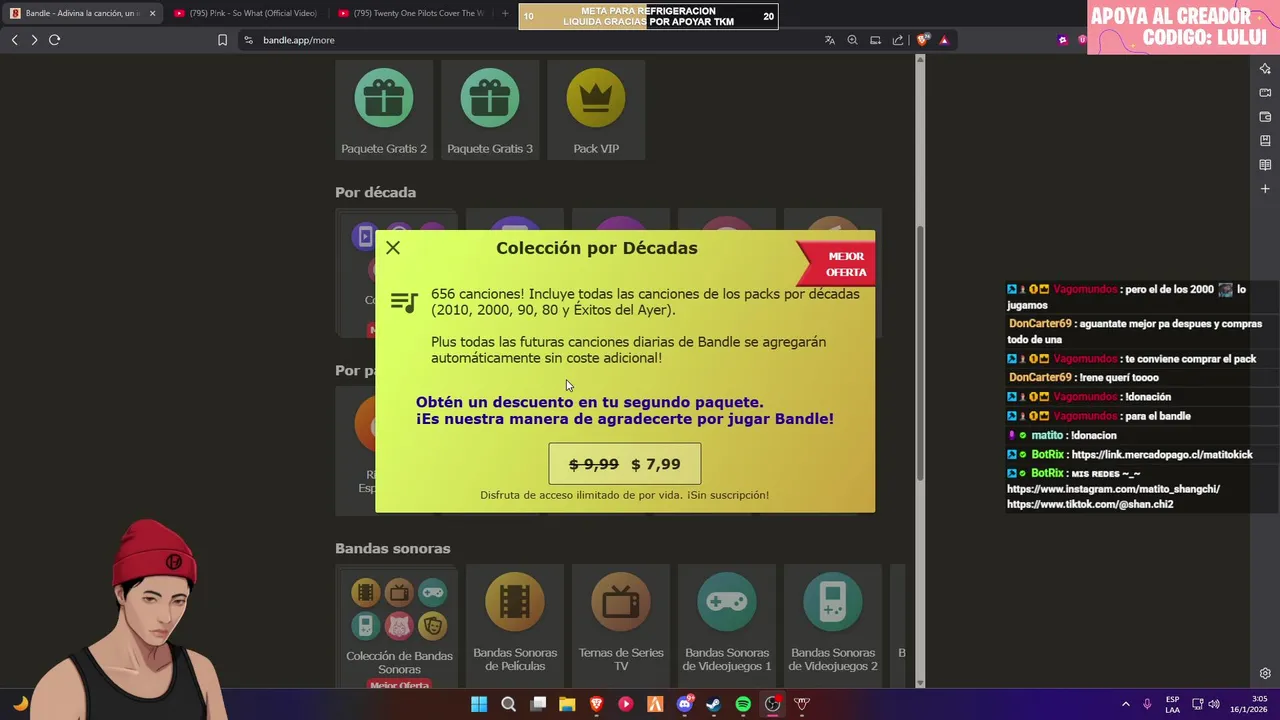
Task: Click the red play-button app taskbar icon
Action: 626,704
